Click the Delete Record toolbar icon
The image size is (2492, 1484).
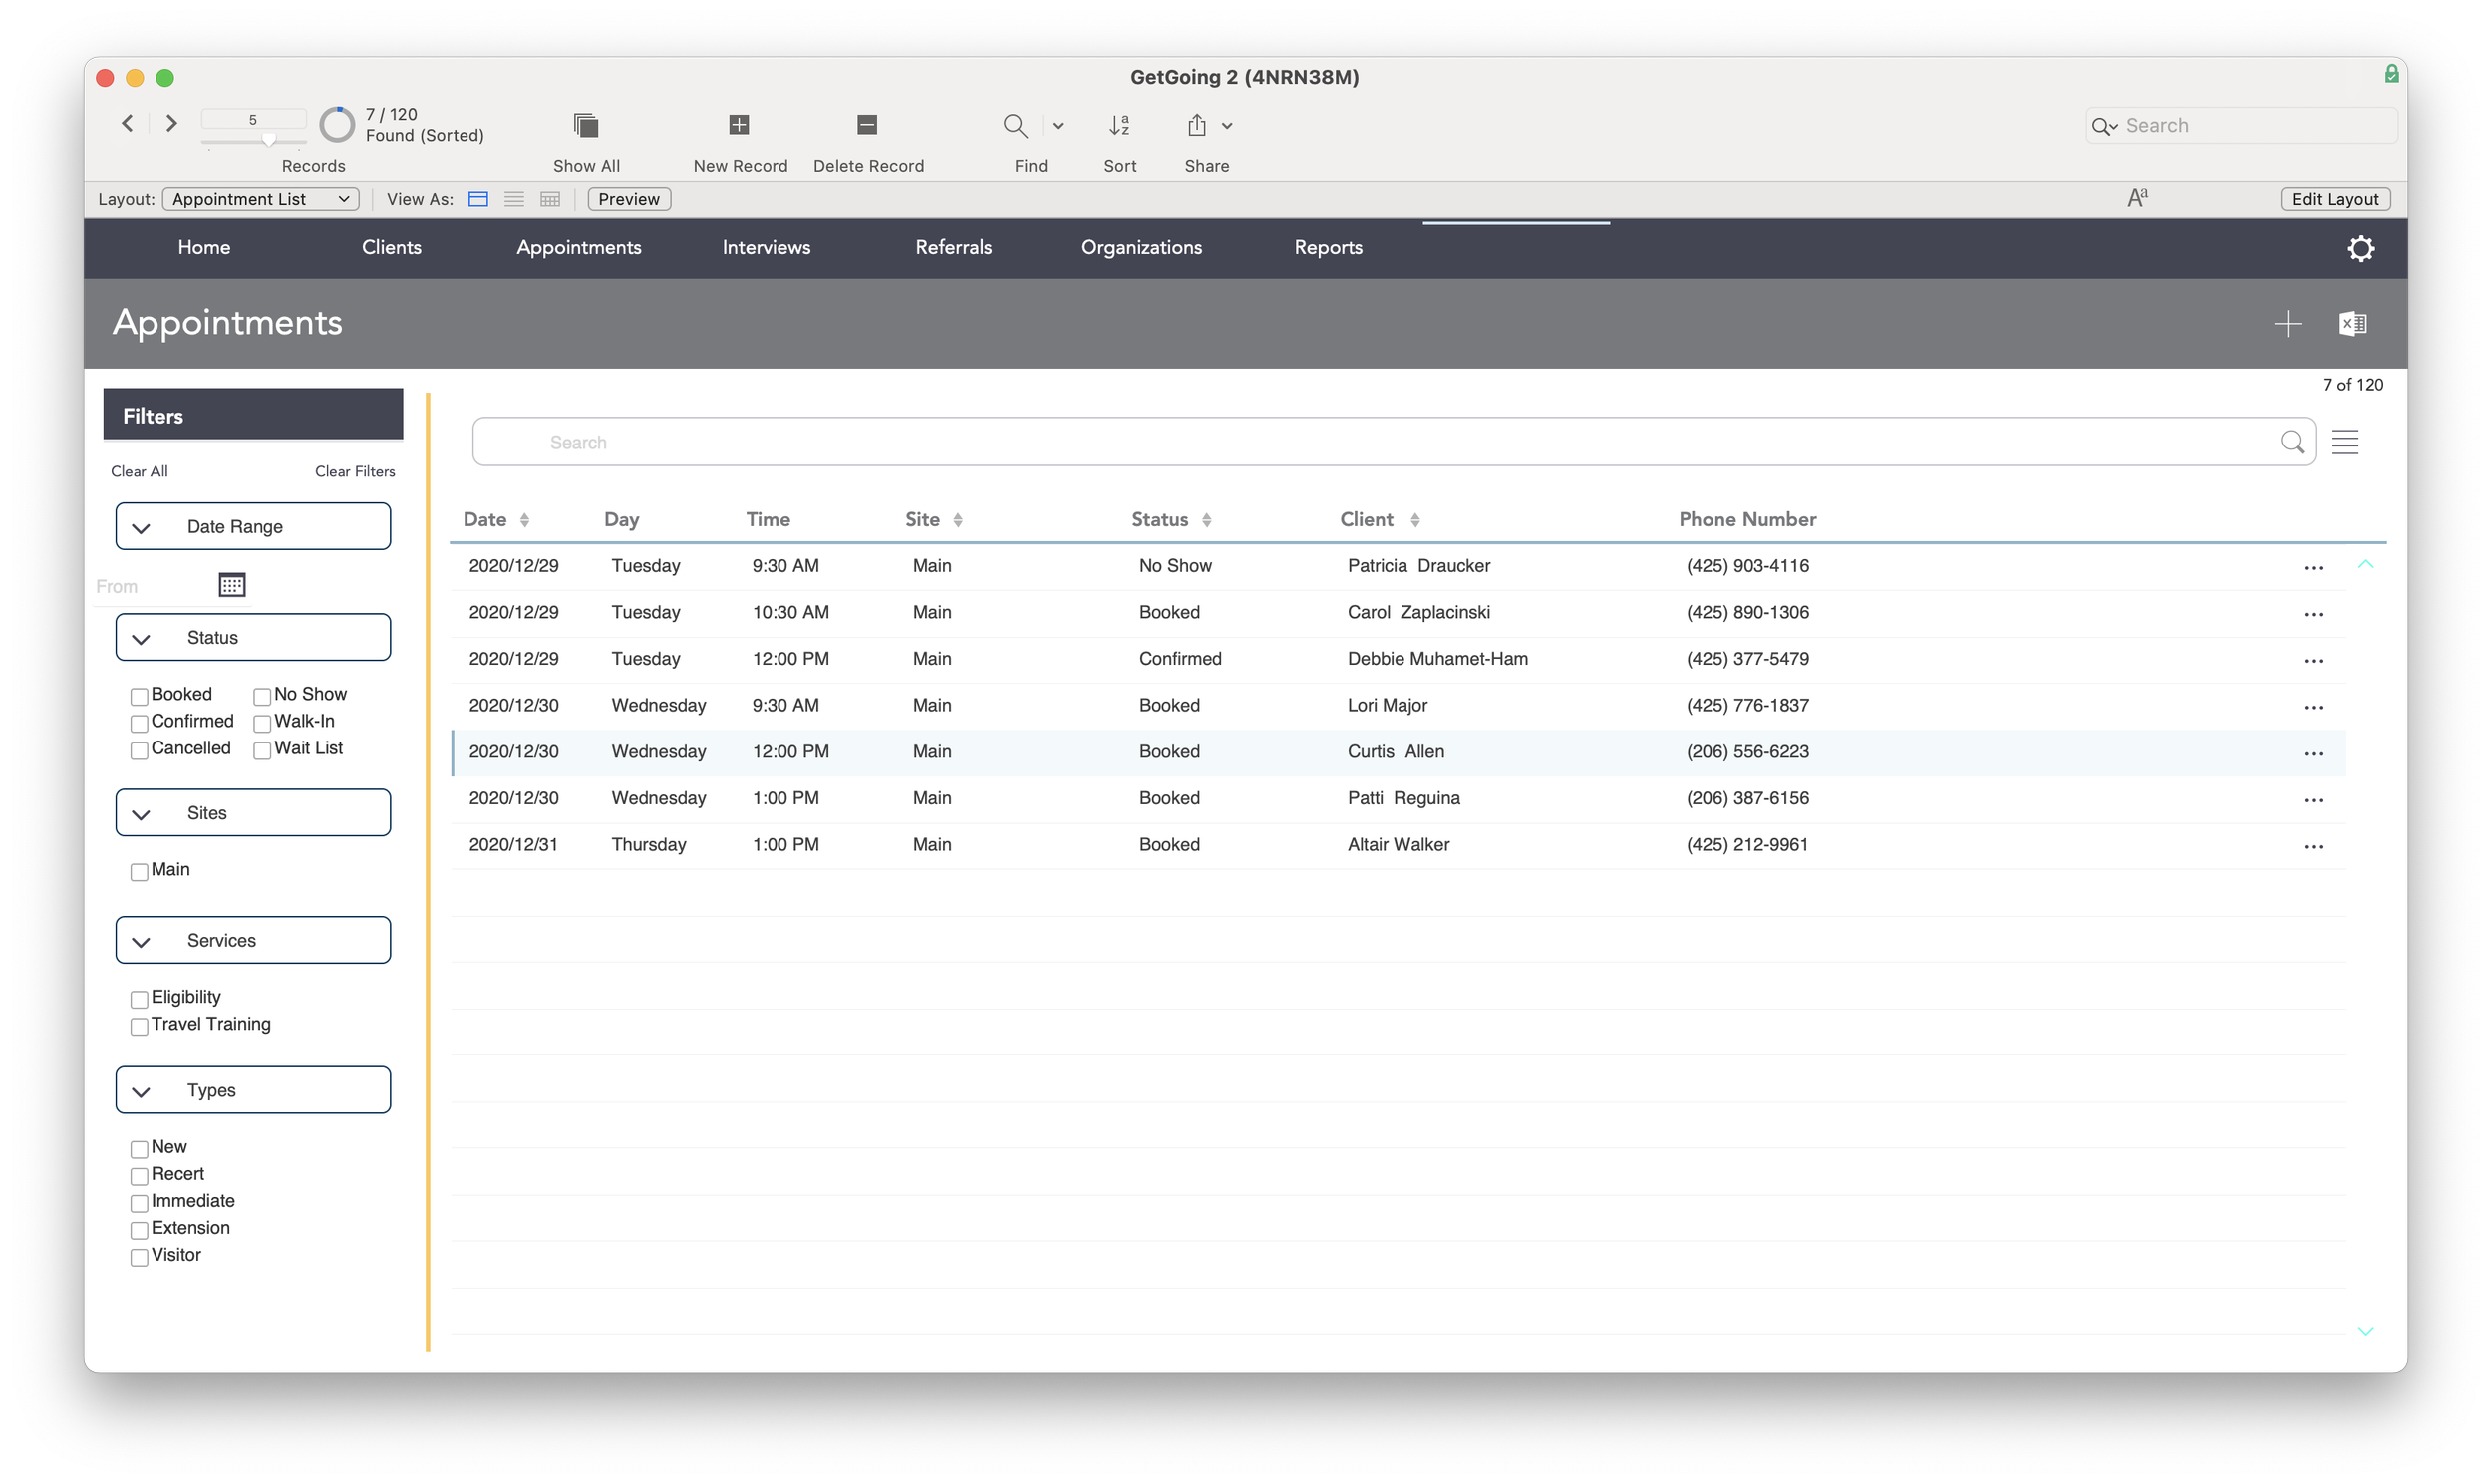point(867,125)
